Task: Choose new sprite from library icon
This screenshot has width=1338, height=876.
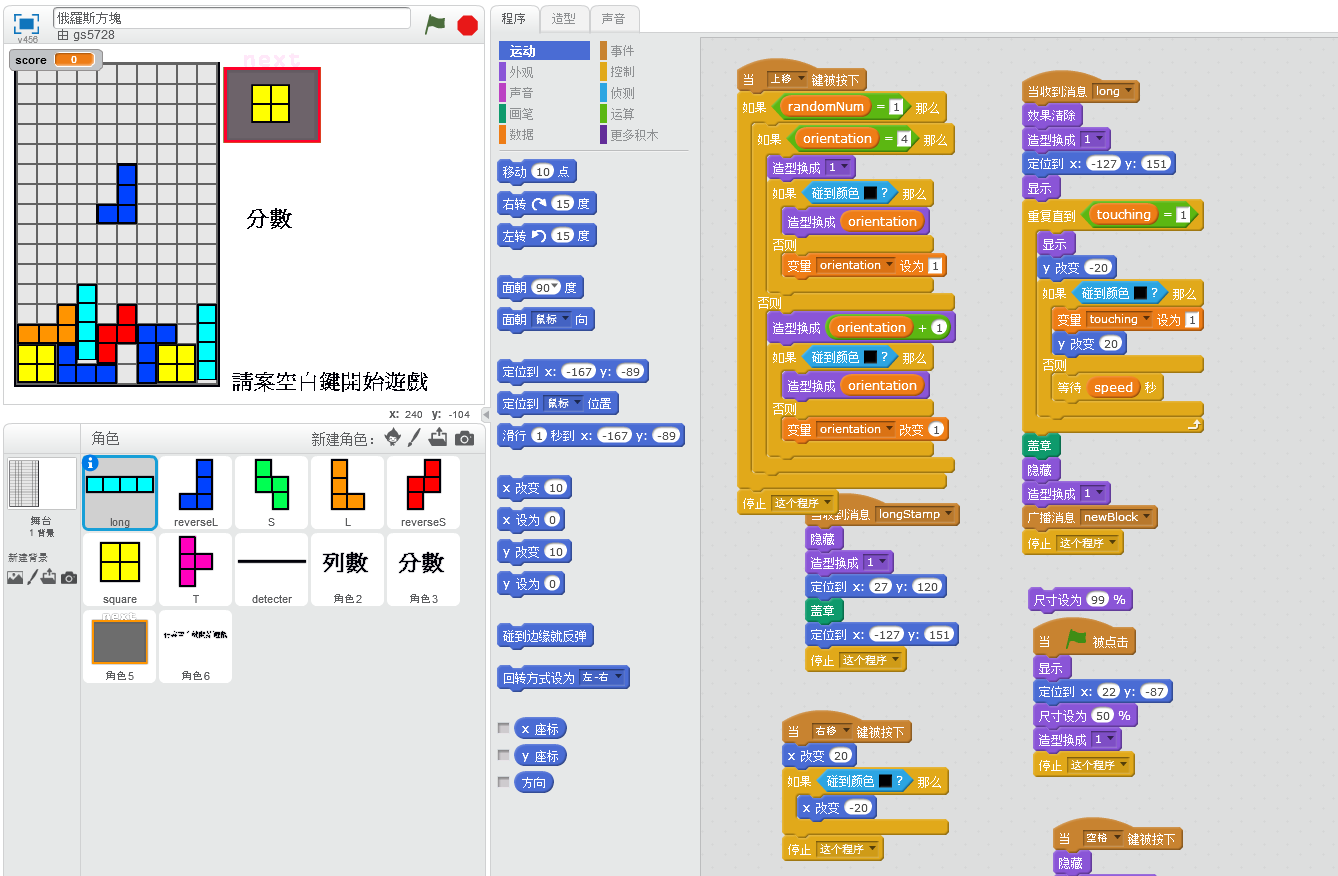Action: 393,438
